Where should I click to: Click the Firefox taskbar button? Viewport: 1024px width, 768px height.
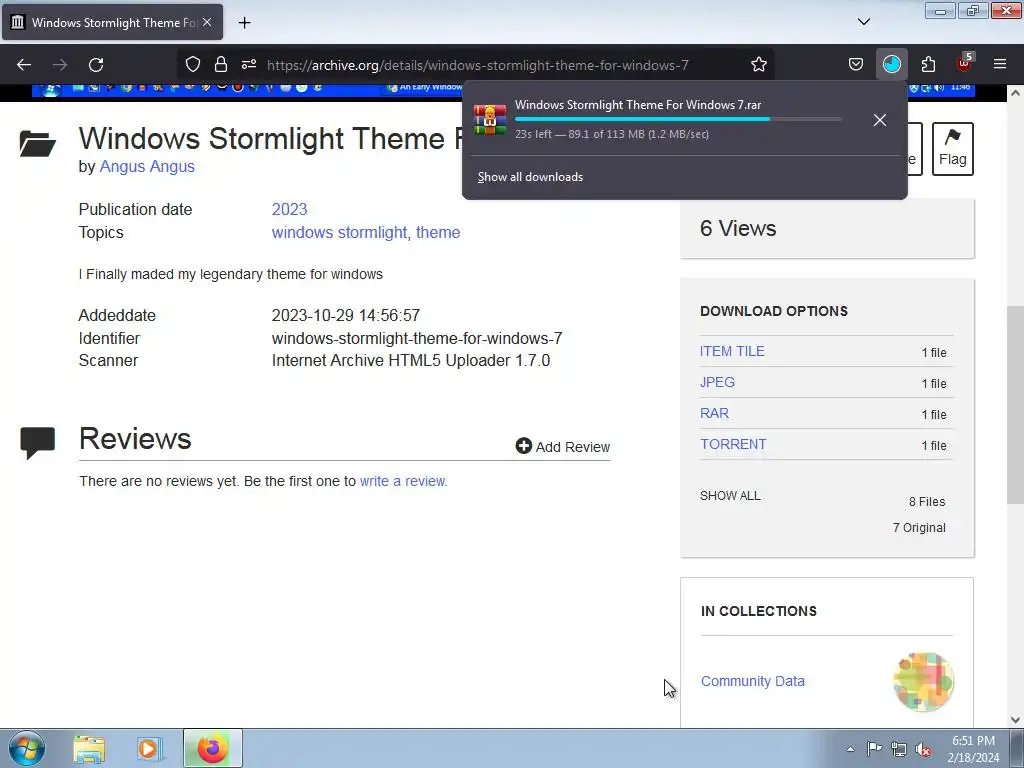click(x=212, y=748)
